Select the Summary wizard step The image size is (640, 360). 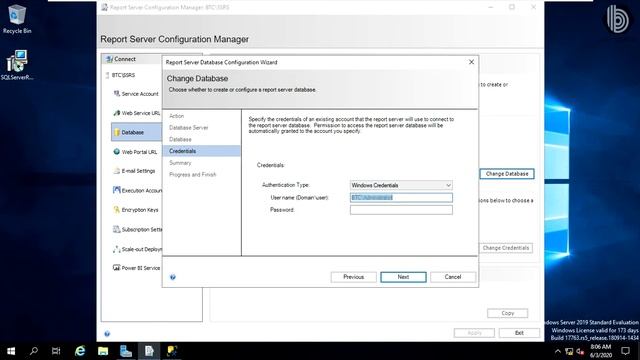pos(180,163)
